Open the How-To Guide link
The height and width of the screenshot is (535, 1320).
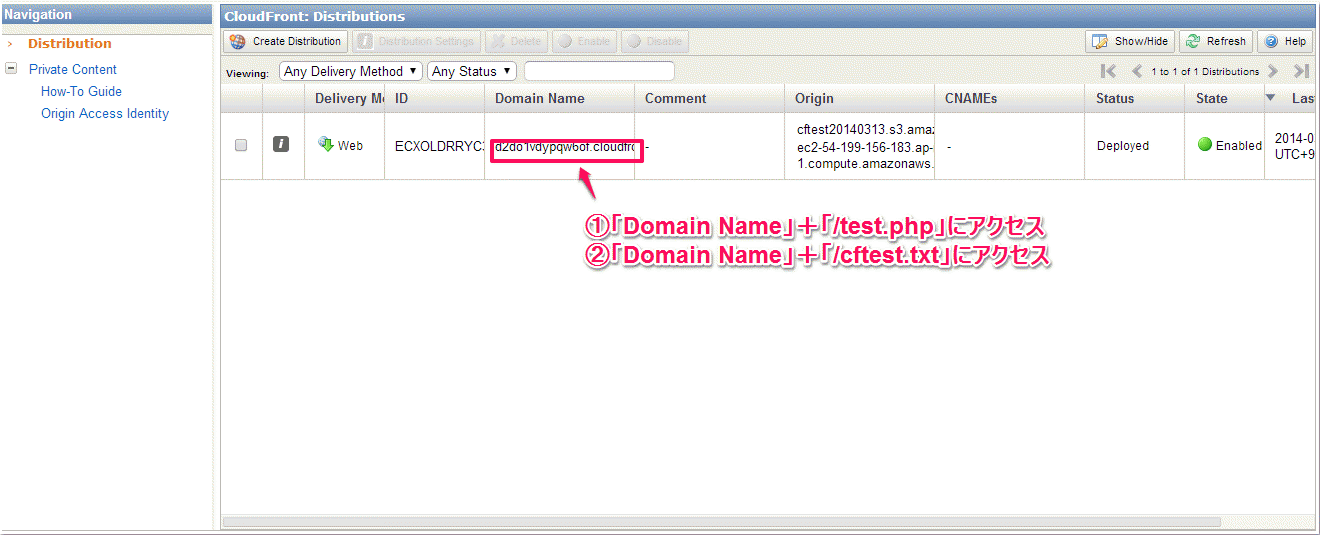(81, 91)
